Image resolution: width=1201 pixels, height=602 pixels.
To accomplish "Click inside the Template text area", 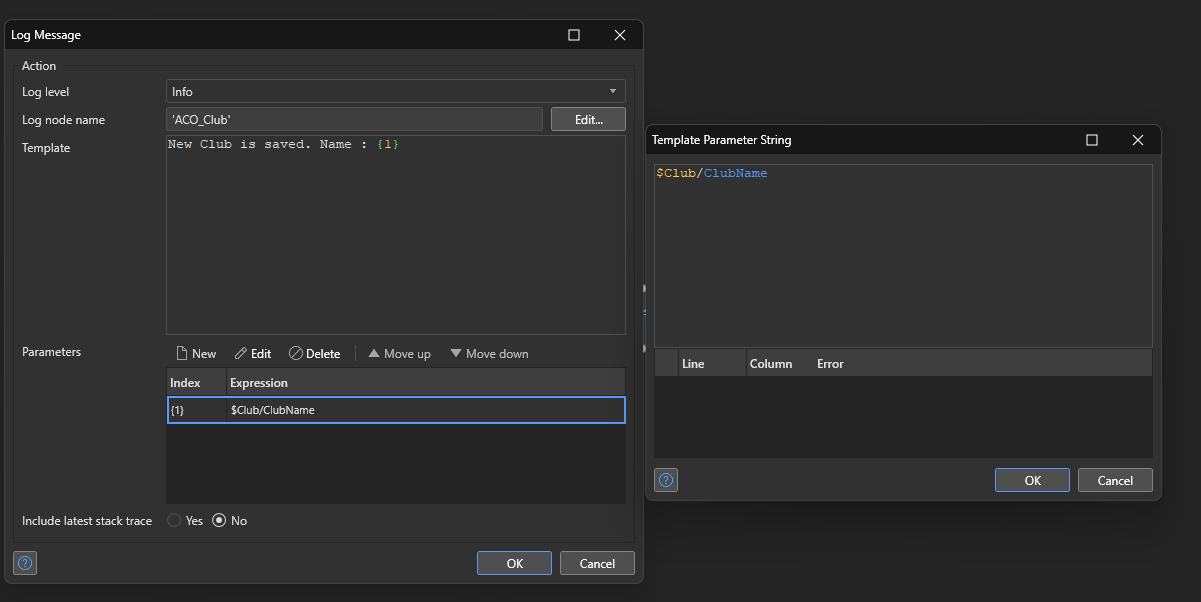I will (x=396, y=235).
